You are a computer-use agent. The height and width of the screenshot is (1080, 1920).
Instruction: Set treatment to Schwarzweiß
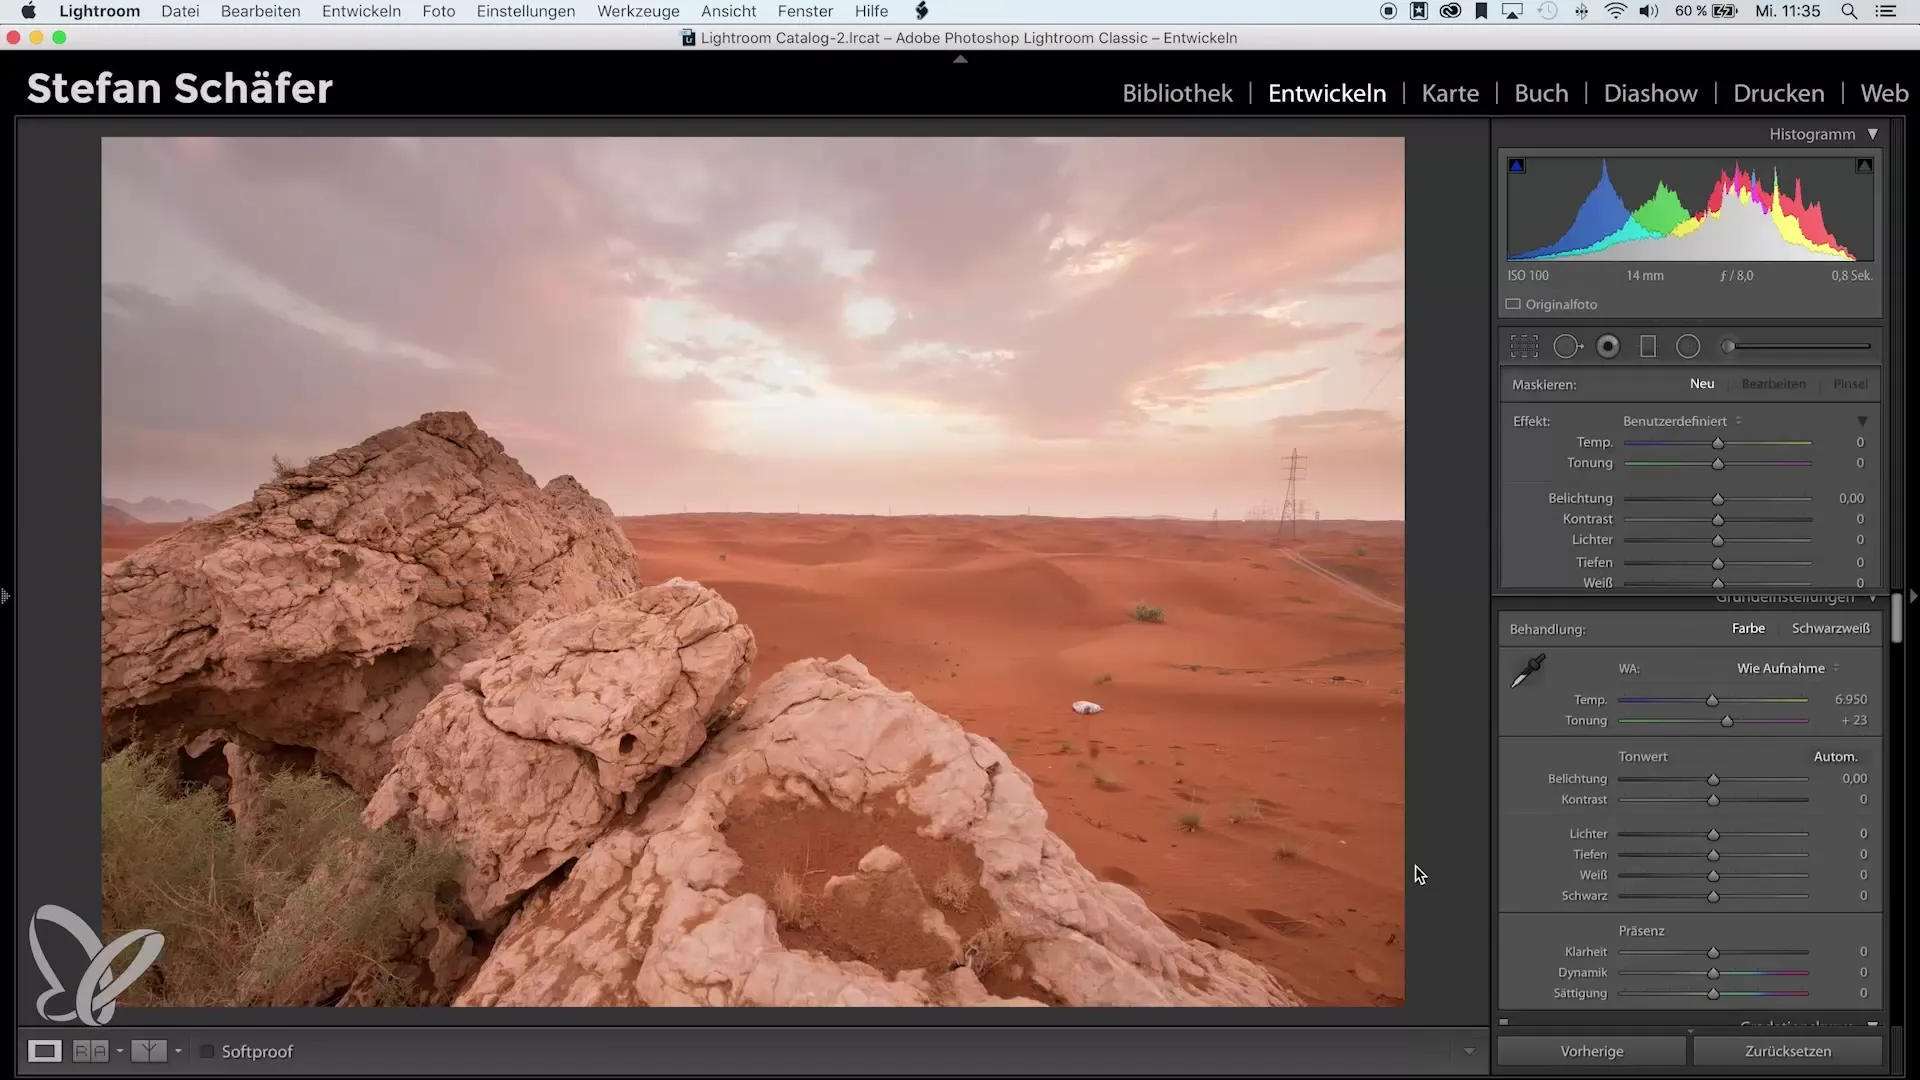(x=1830, y=628)
